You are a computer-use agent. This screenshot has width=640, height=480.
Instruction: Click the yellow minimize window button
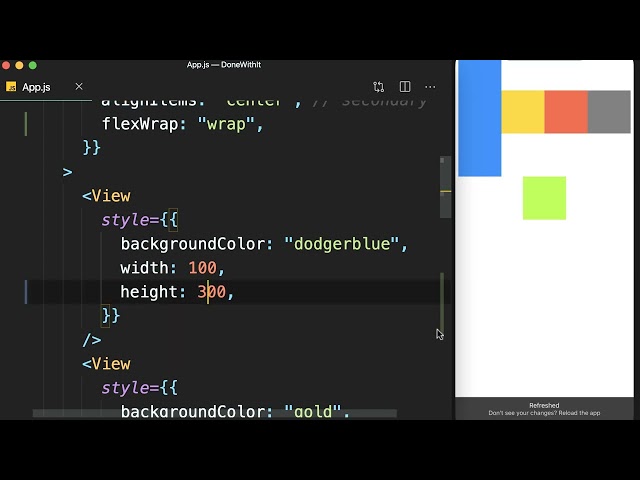(x=19, y=65)
